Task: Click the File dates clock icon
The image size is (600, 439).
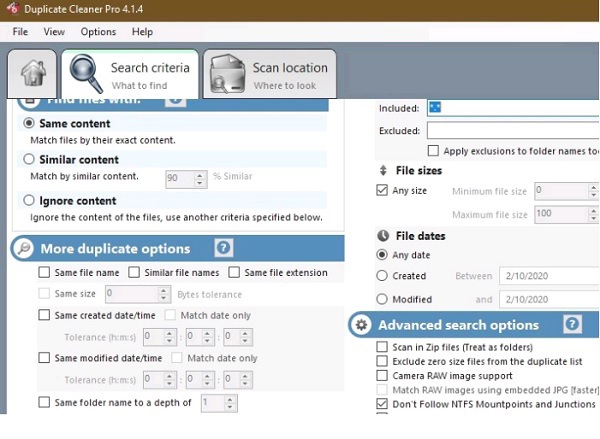Action: click(383, 236)
